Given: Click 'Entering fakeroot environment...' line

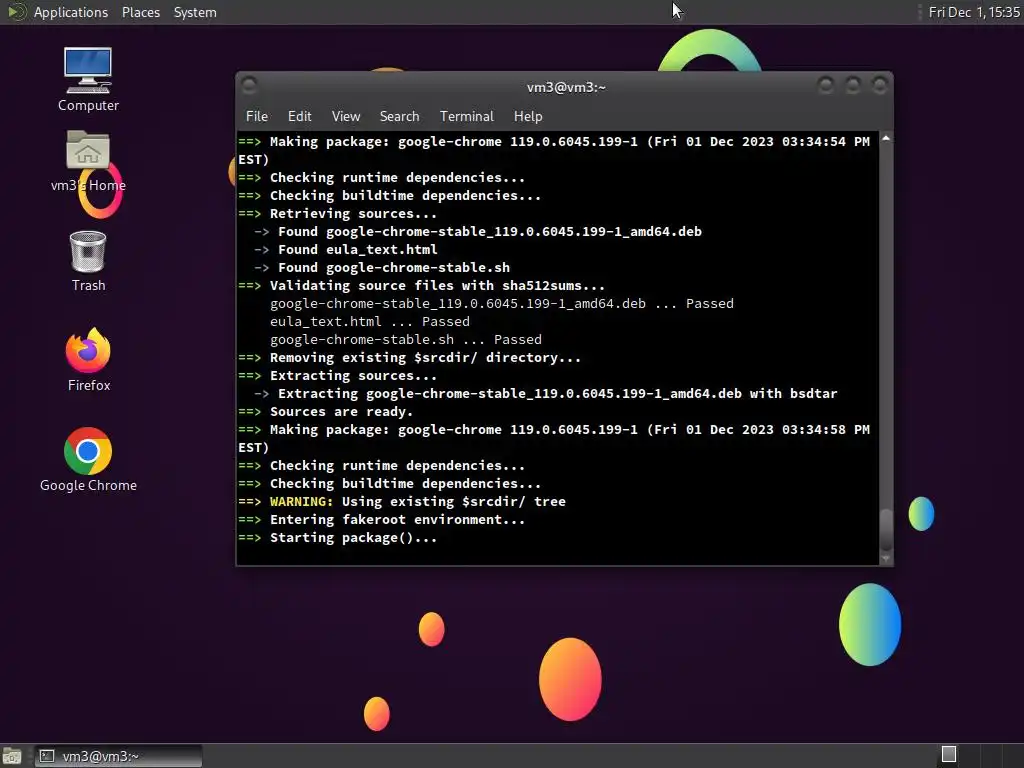Looking at the screenshot, I should click(381, 520).
